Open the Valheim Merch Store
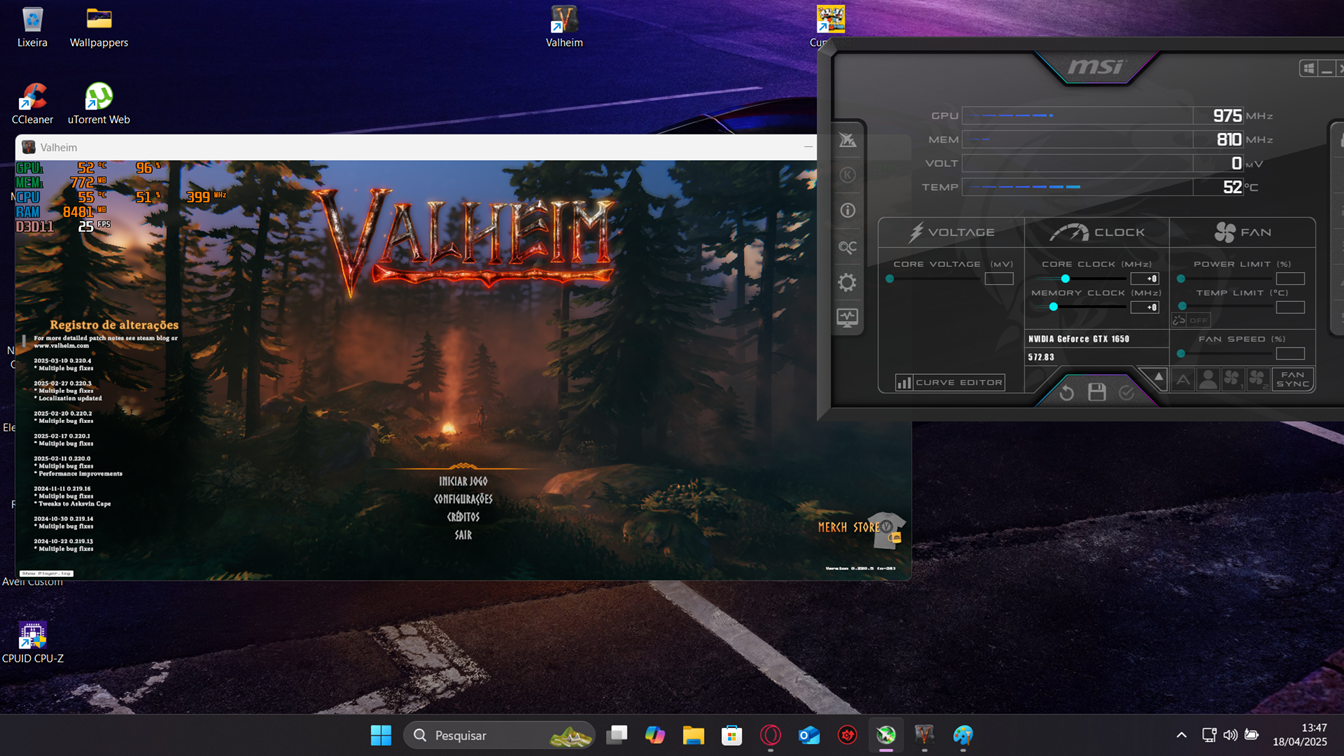 [x=861, y=529]
